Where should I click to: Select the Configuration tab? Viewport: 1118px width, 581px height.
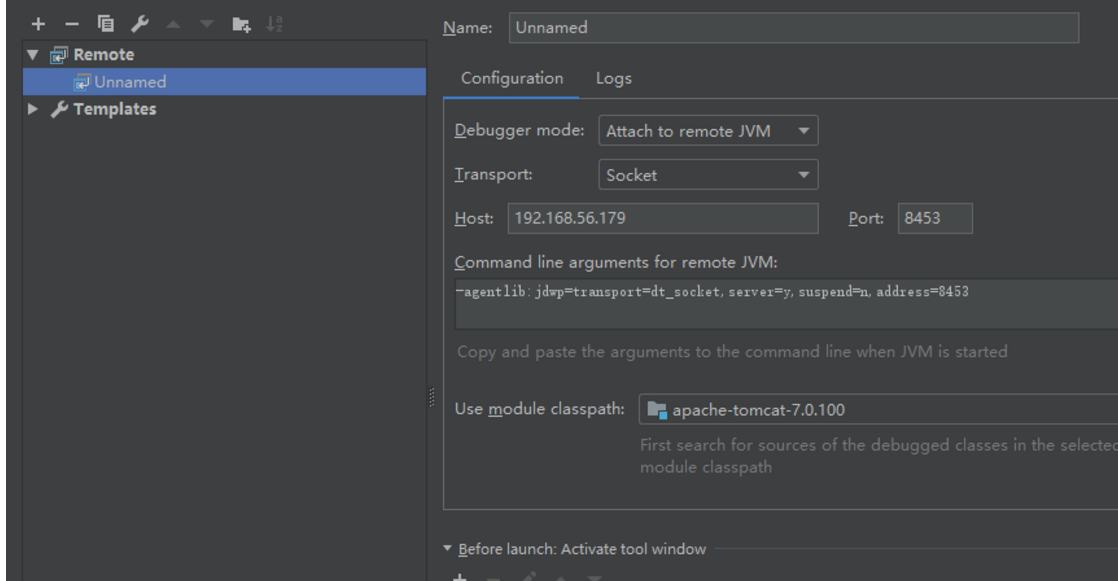512,78
